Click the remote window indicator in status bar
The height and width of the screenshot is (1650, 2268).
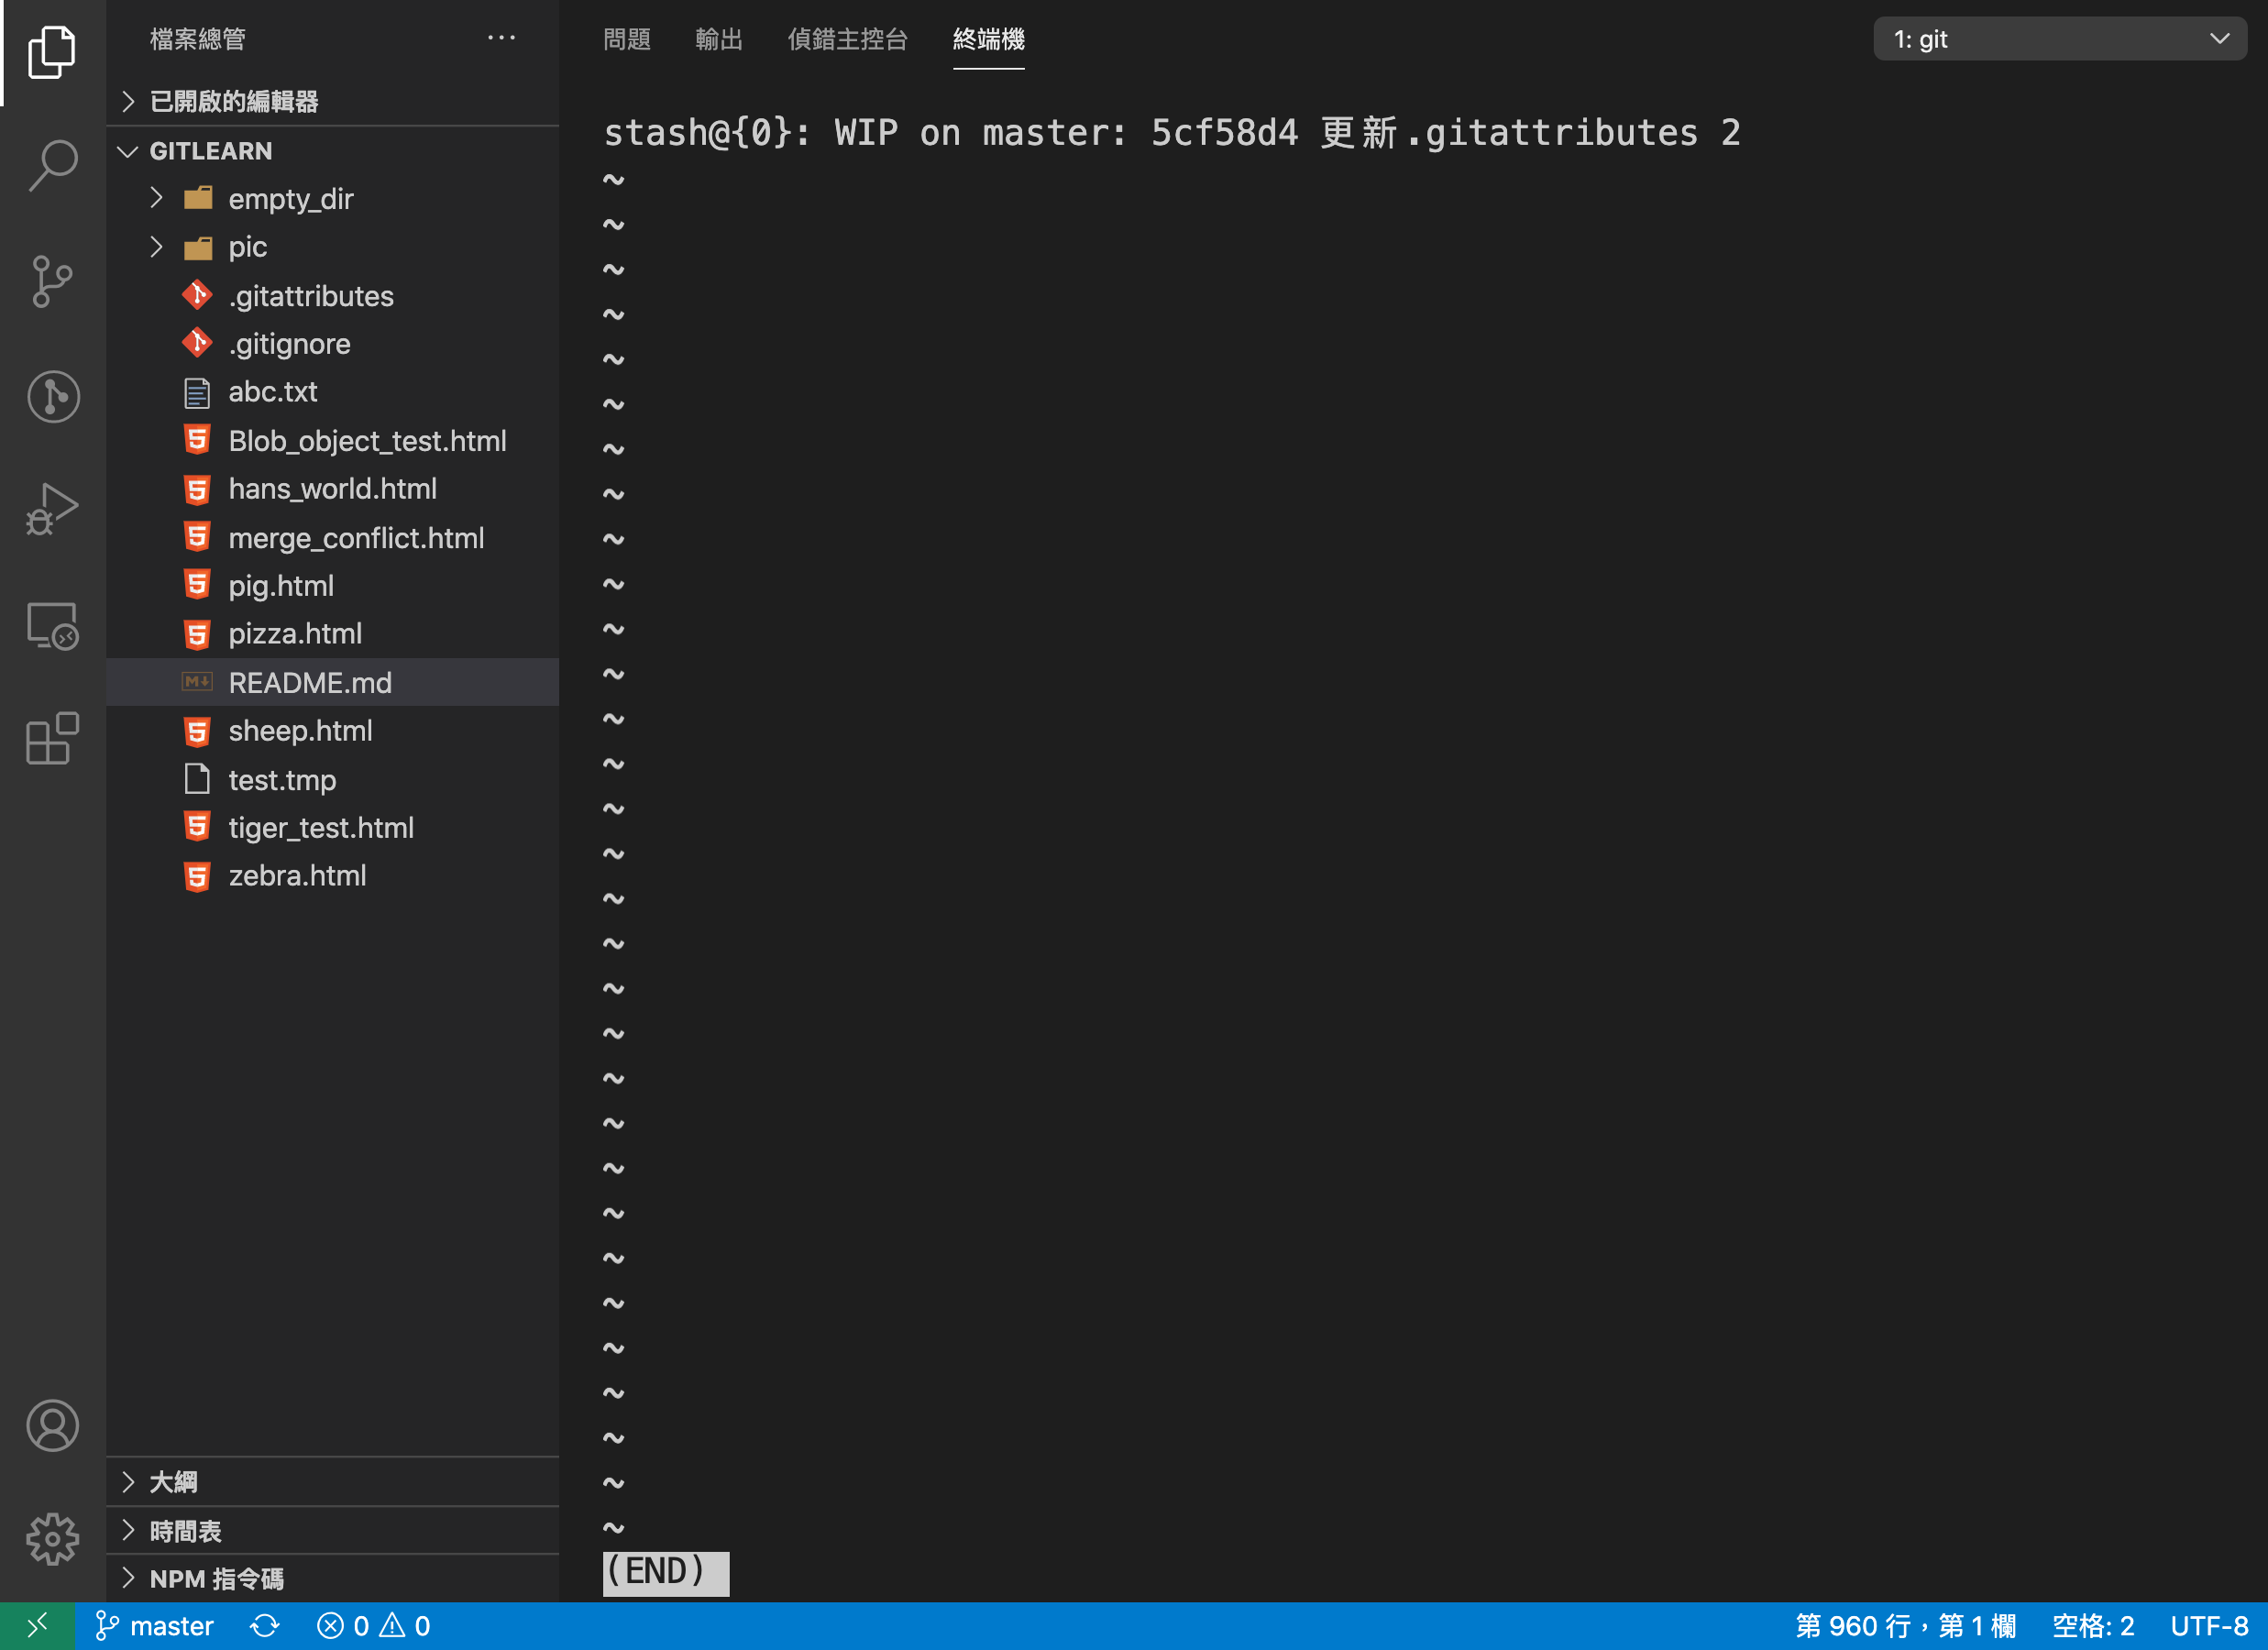point(37,1626)
